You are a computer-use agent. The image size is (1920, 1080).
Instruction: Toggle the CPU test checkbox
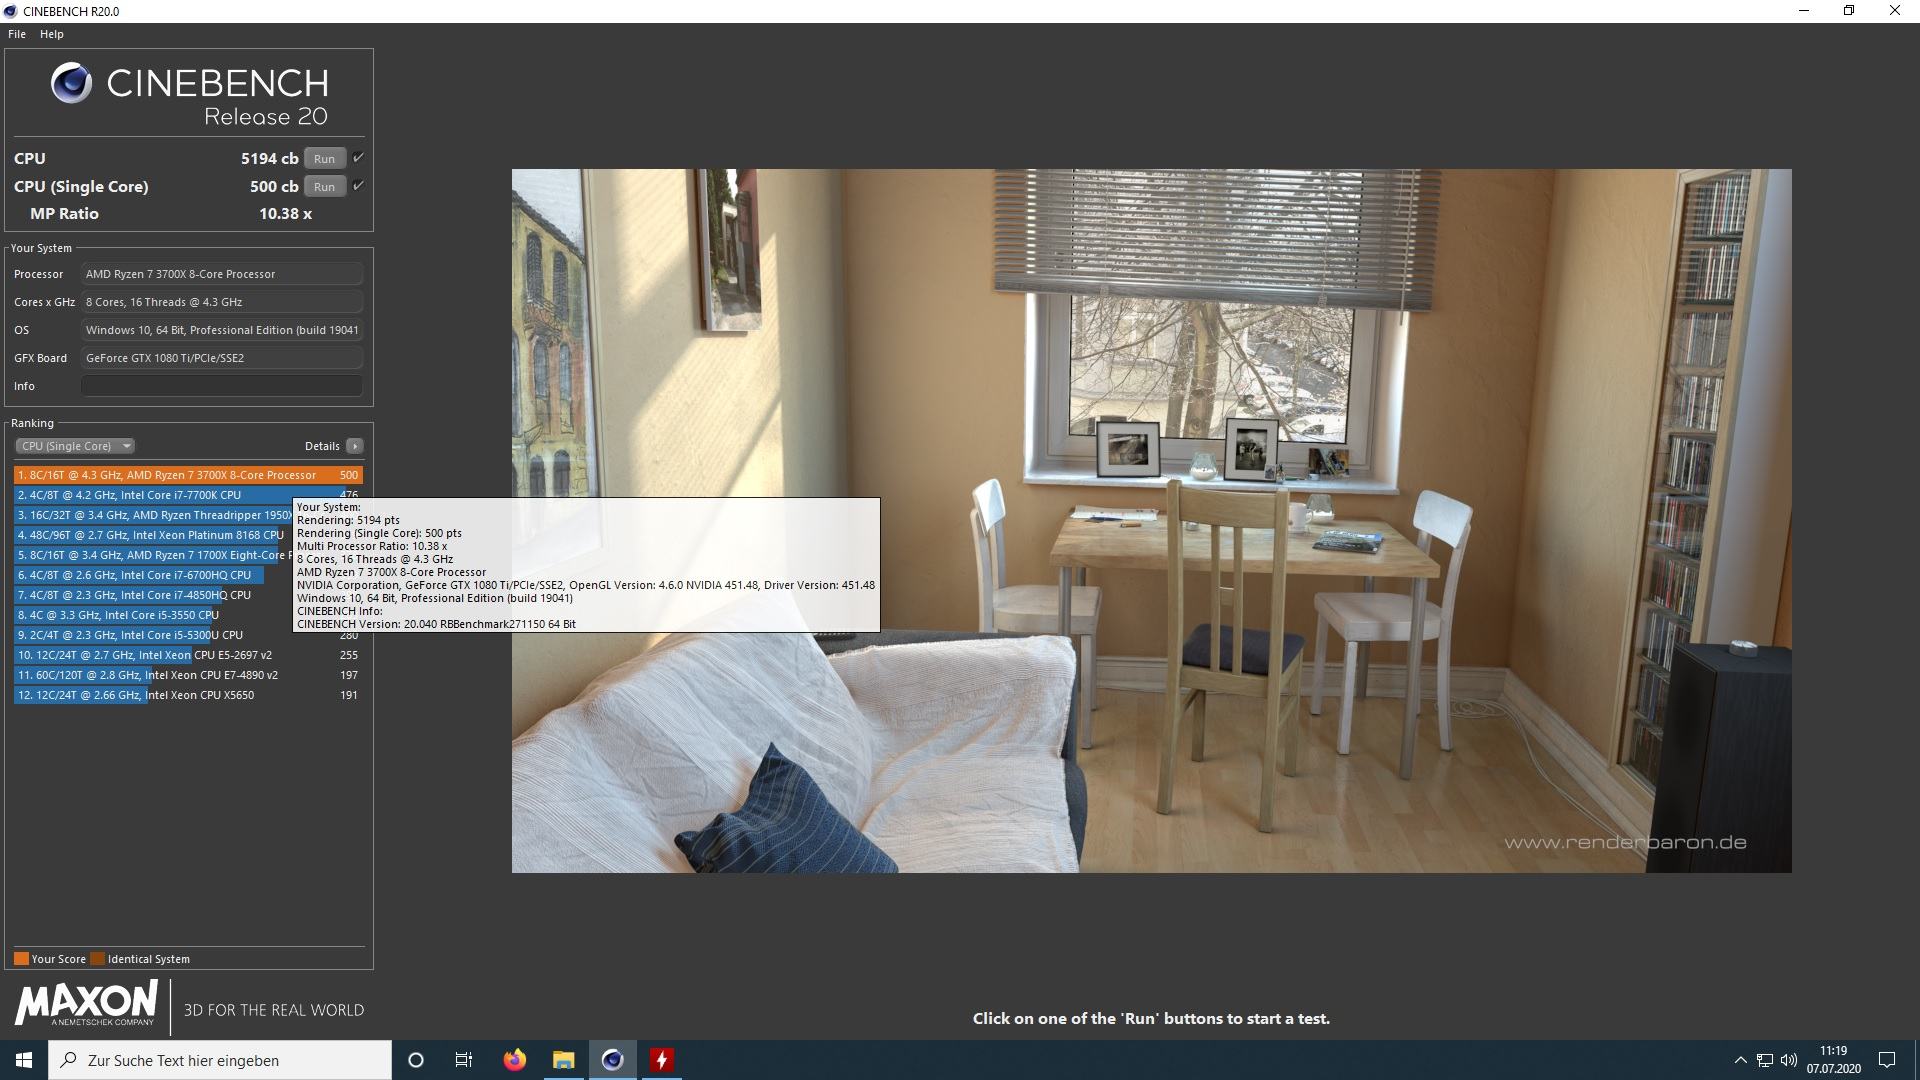tap(358, 158)
